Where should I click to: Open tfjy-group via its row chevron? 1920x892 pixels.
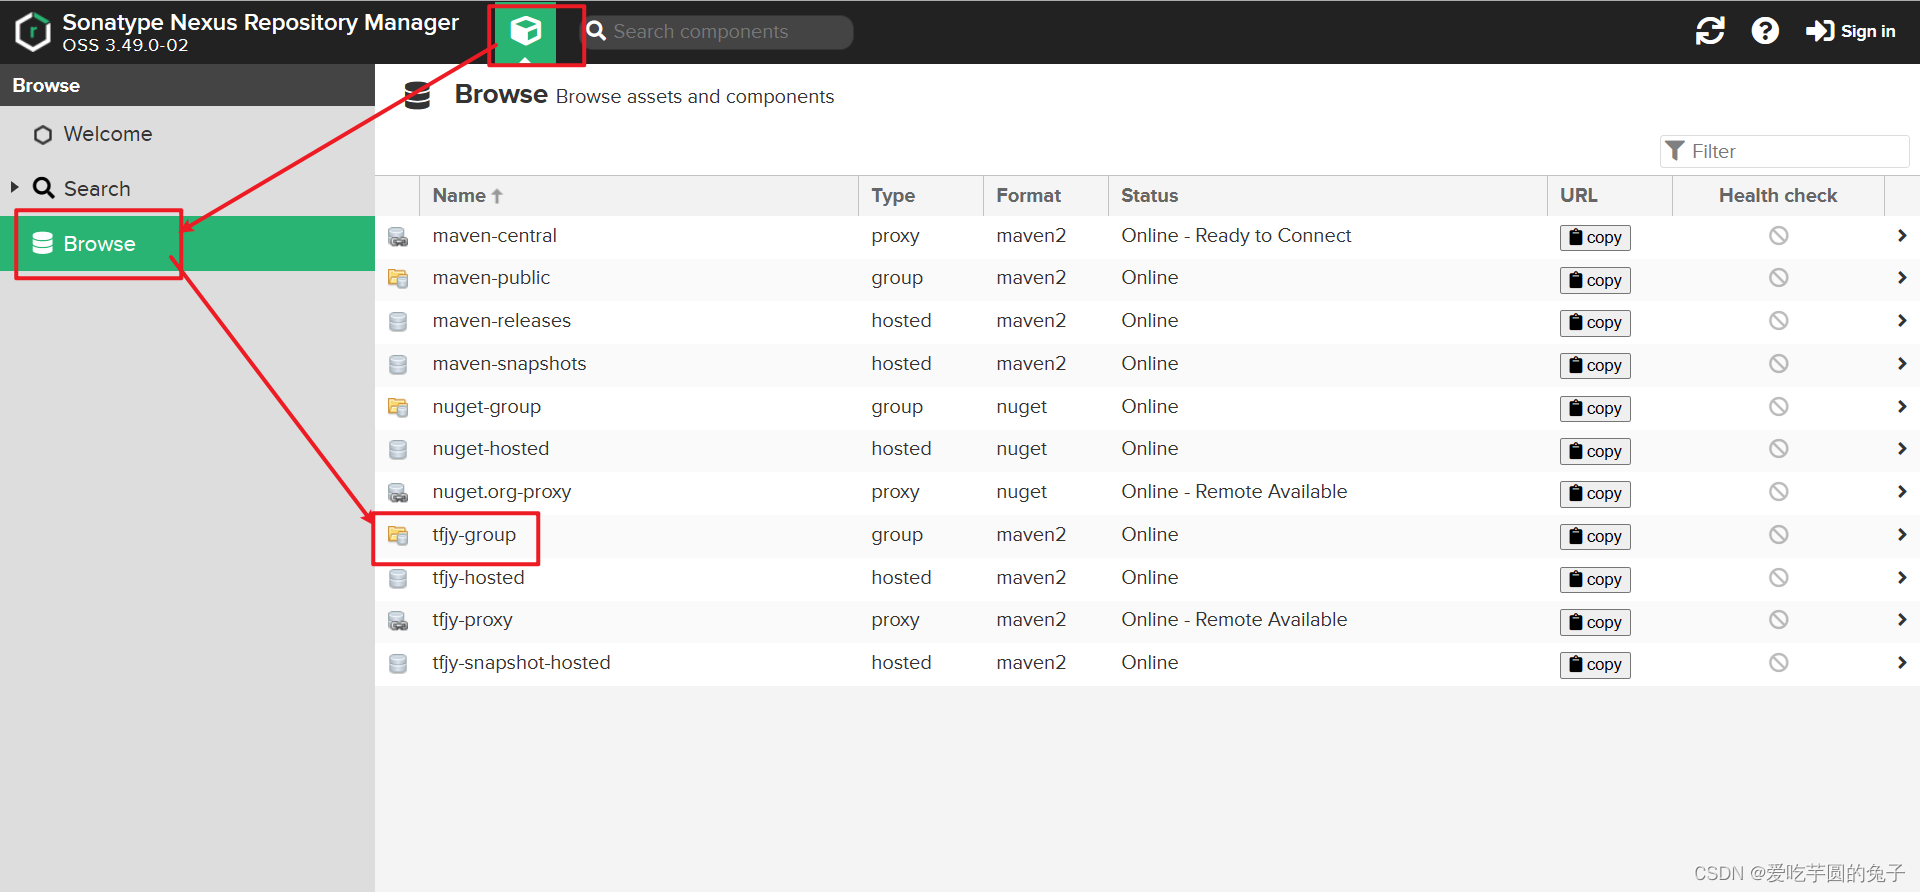(1902, 535)
